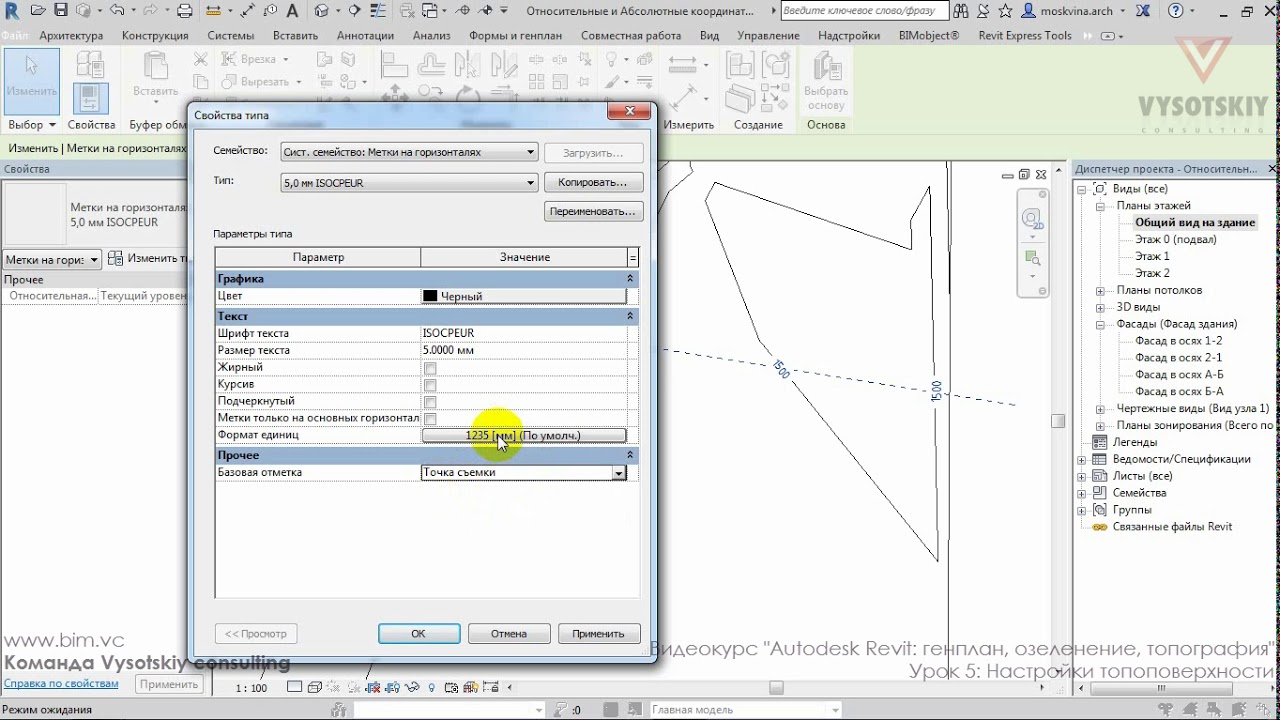
Task: Select the Text 'A' tool in quick access toolbar
Action: pos(291,11)
